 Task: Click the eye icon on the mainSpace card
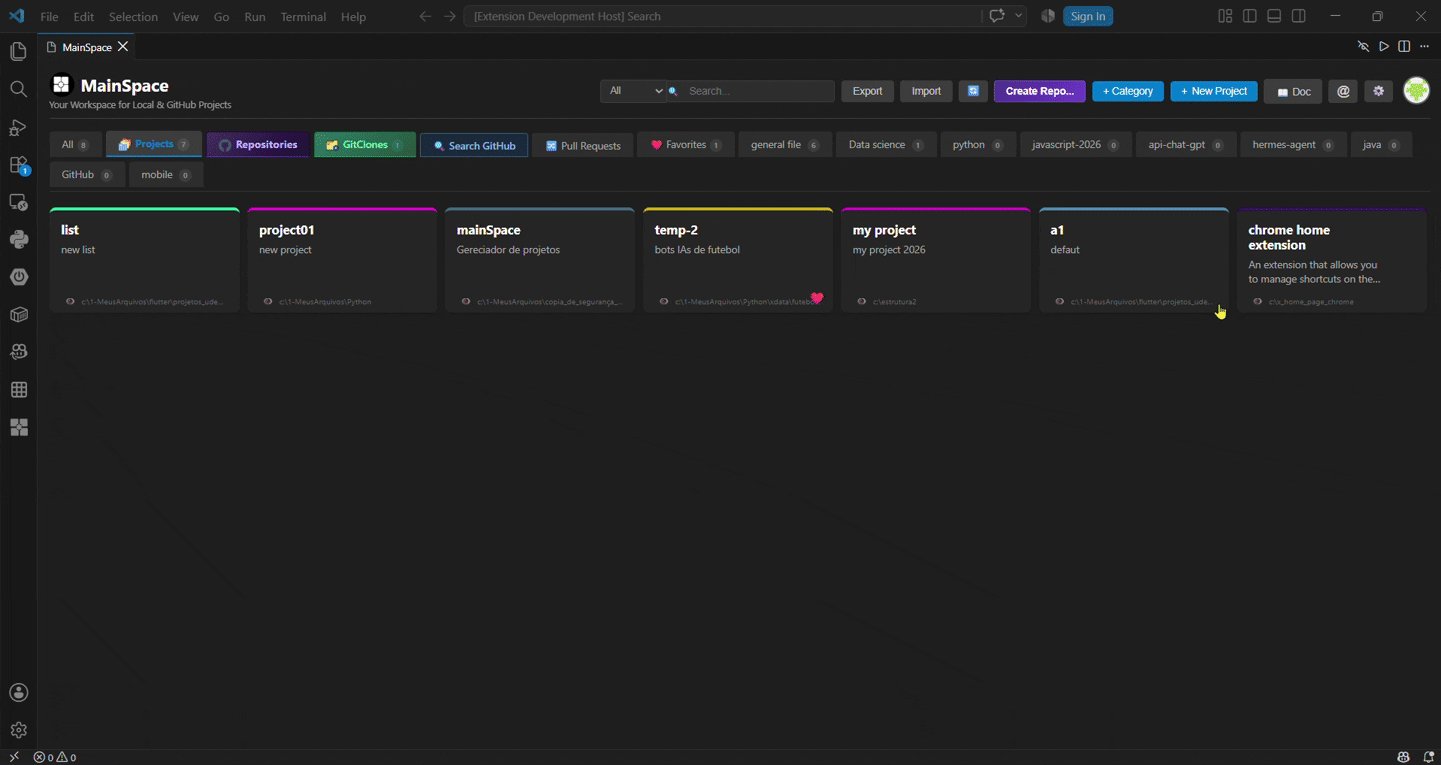(466, 301)
